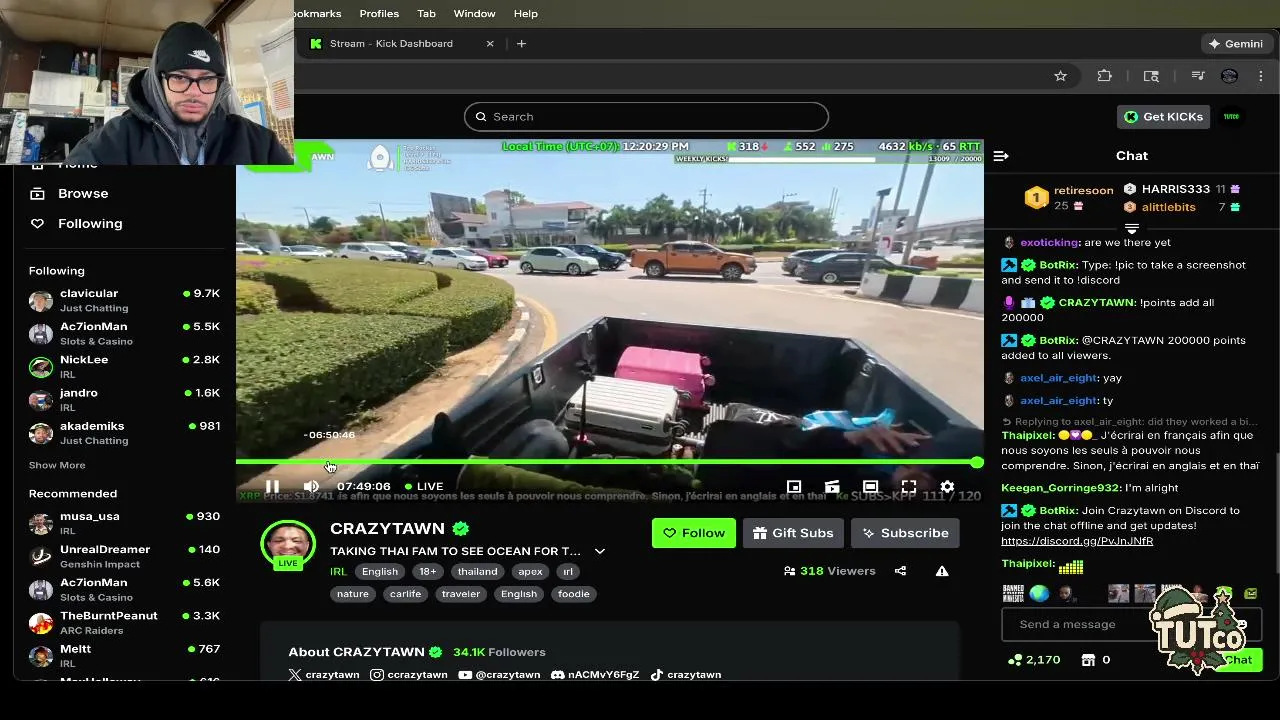Click the apex tag
This screenshot has height=720, width=1280.
pos(530,571)
